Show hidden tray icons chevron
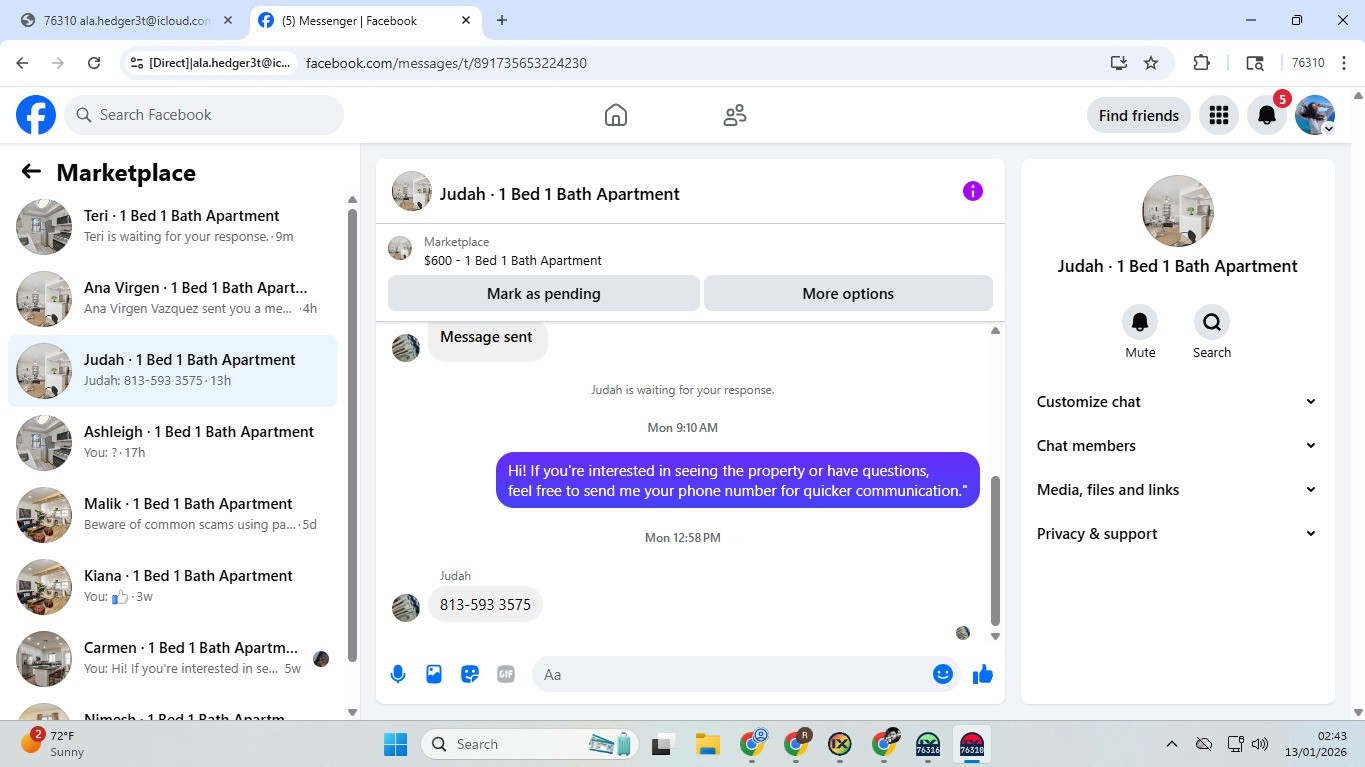 1172,744
